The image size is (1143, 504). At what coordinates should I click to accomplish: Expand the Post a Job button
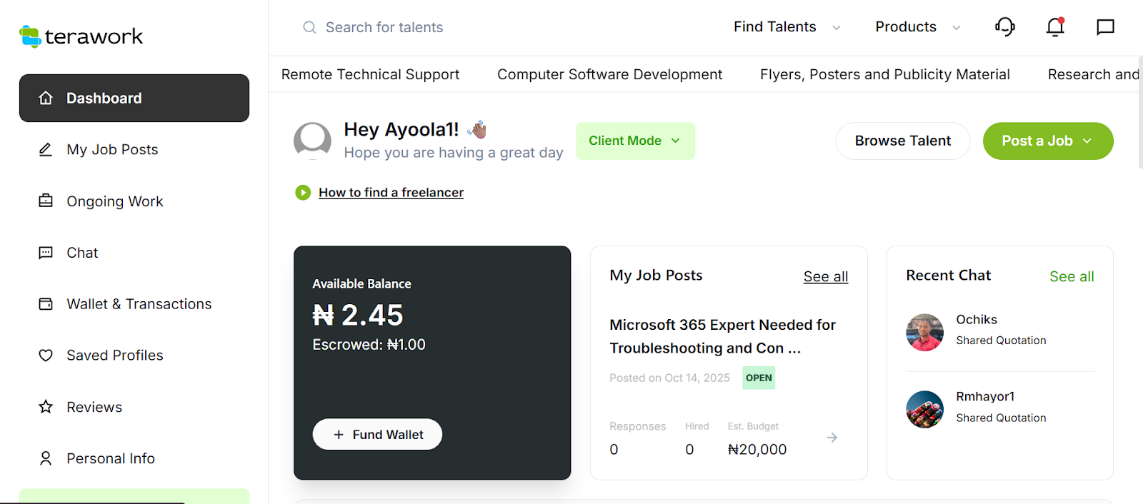coord(1048,141)
